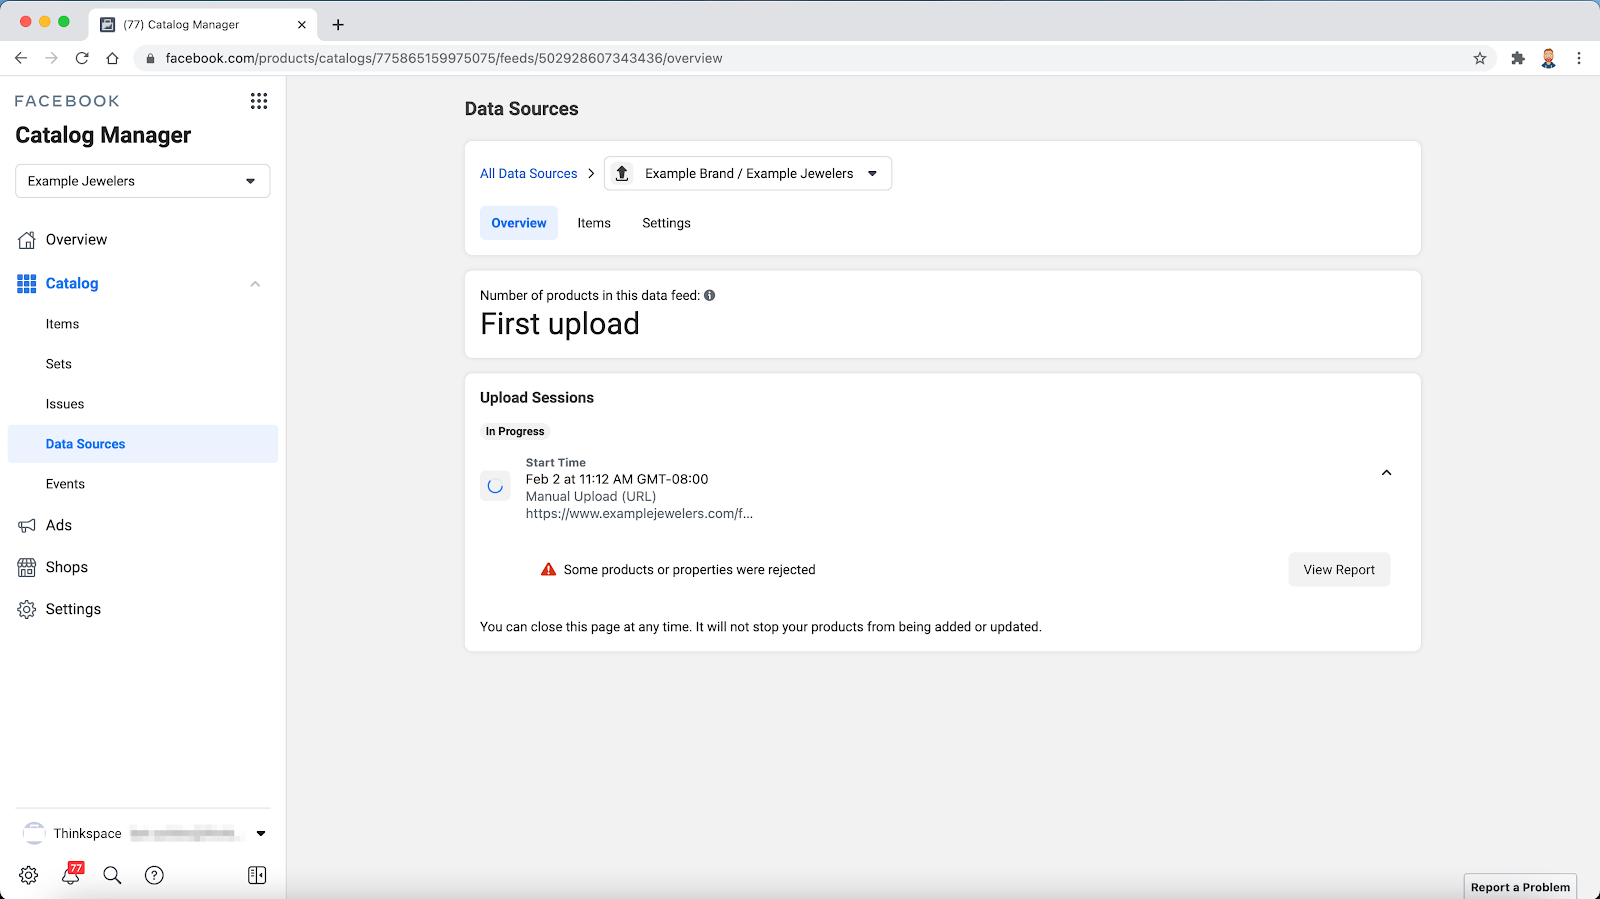The width and height of the screenshot is (1600, 899).
Task: Click the examplejewelers.com feed URL
Action: pyautogui.click(x=639, y=514)
